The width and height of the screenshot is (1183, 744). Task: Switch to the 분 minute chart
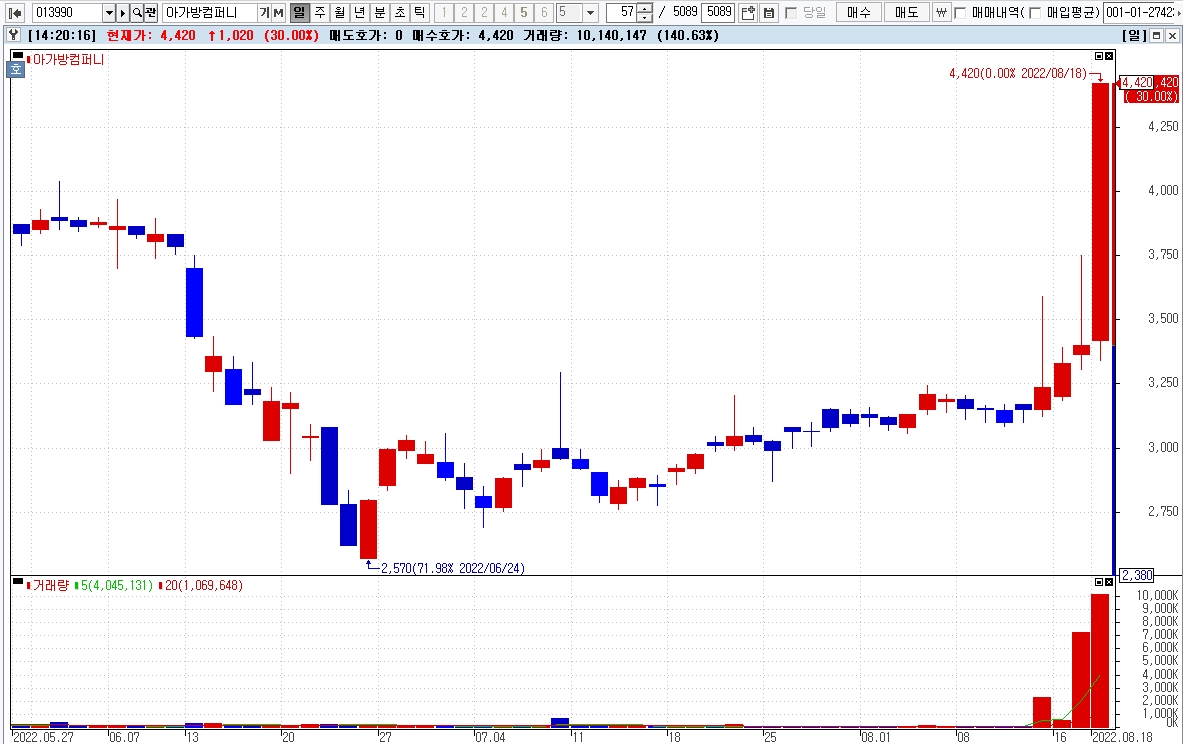(379, 12)
